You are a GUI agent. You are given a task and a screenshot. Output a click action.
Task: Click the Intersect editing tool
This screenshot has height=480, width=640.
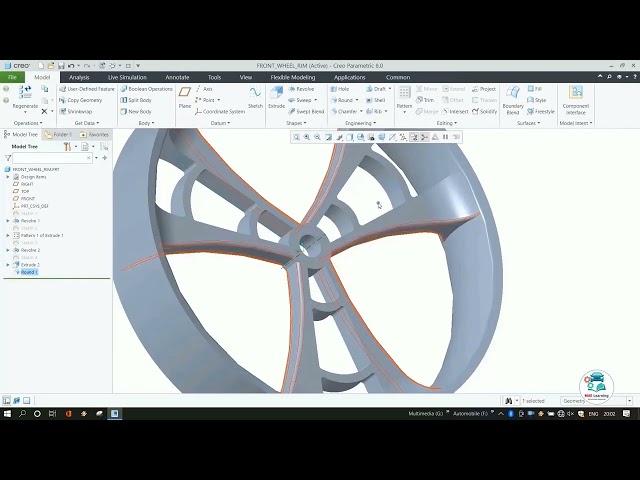pyautogui.click(x=455, y=111)
